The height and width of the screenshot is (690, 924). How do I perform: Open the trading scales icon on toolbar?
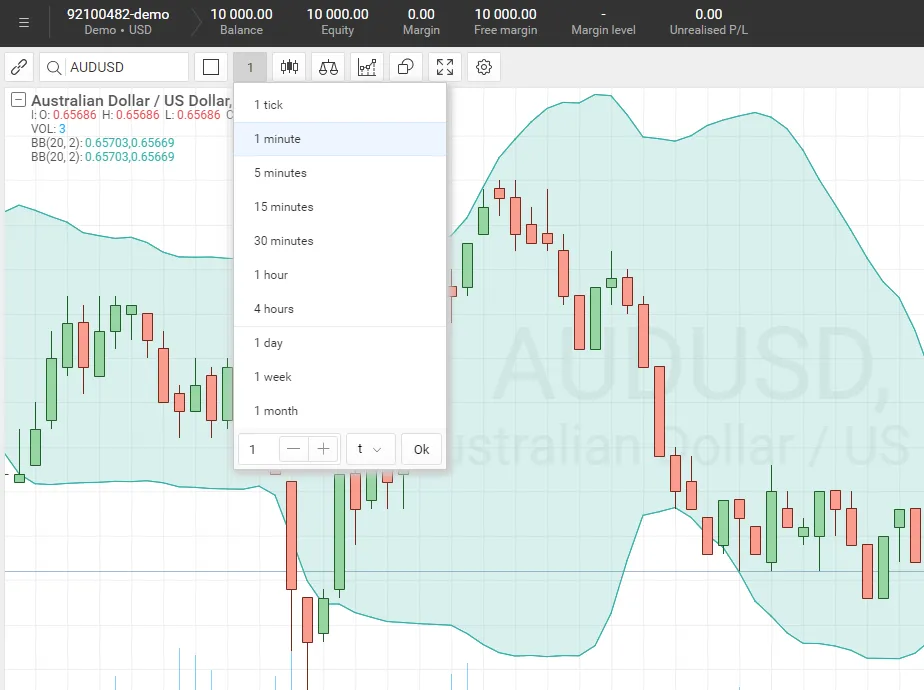326,66
